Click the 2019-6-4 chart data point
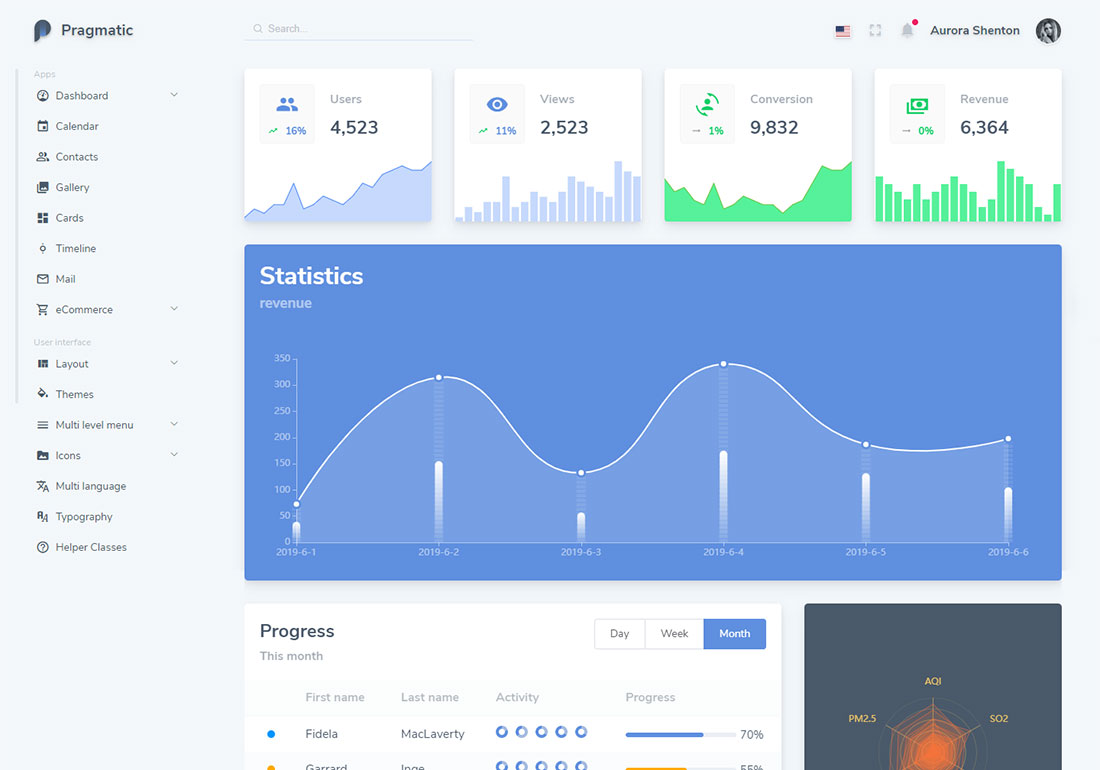This screenshot has height=770, width=1100. pos(723,364)
